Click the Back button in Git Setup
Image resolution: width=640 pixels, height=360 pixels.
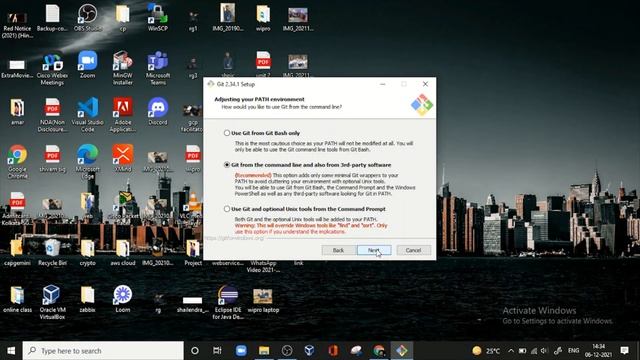click(x=338, y=250)
